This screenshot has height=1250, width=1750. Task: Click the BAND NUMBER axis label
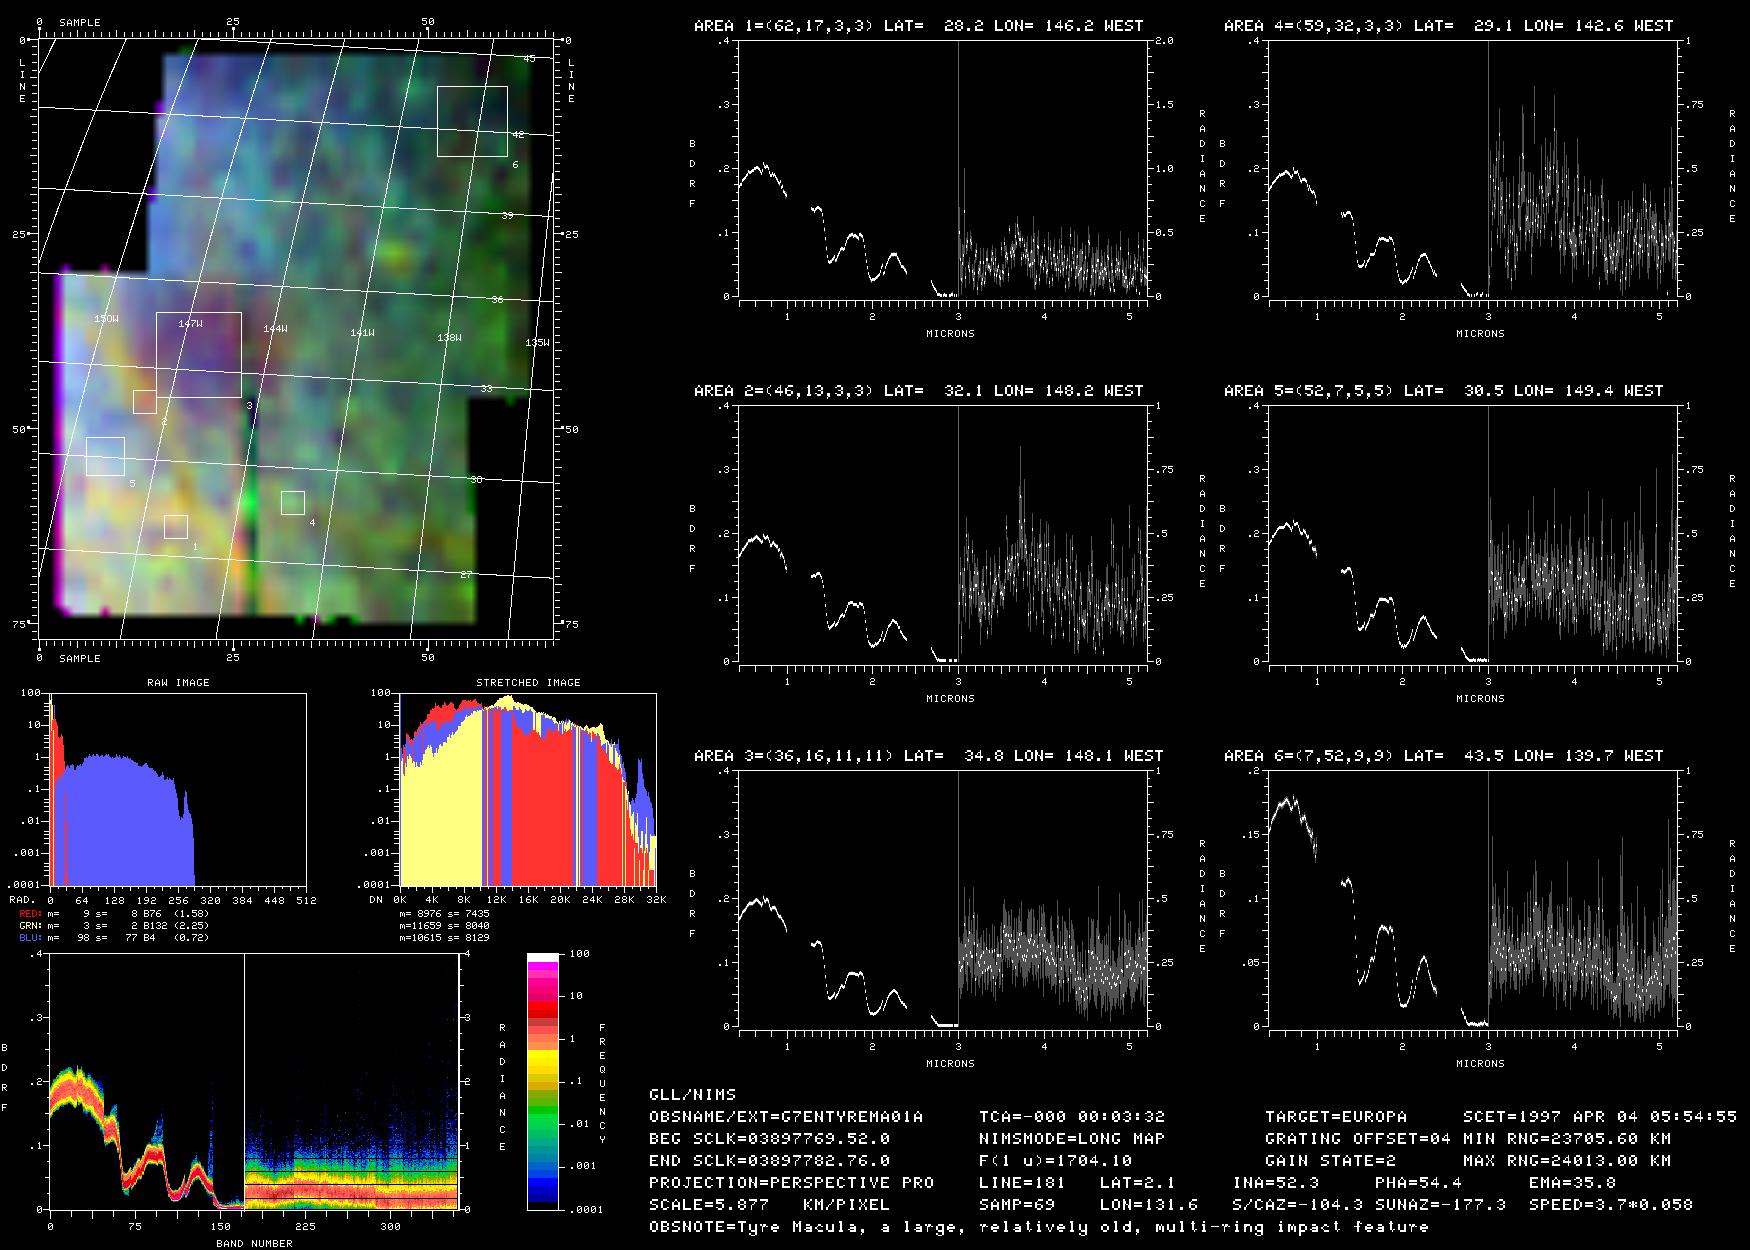(254, 1244)
